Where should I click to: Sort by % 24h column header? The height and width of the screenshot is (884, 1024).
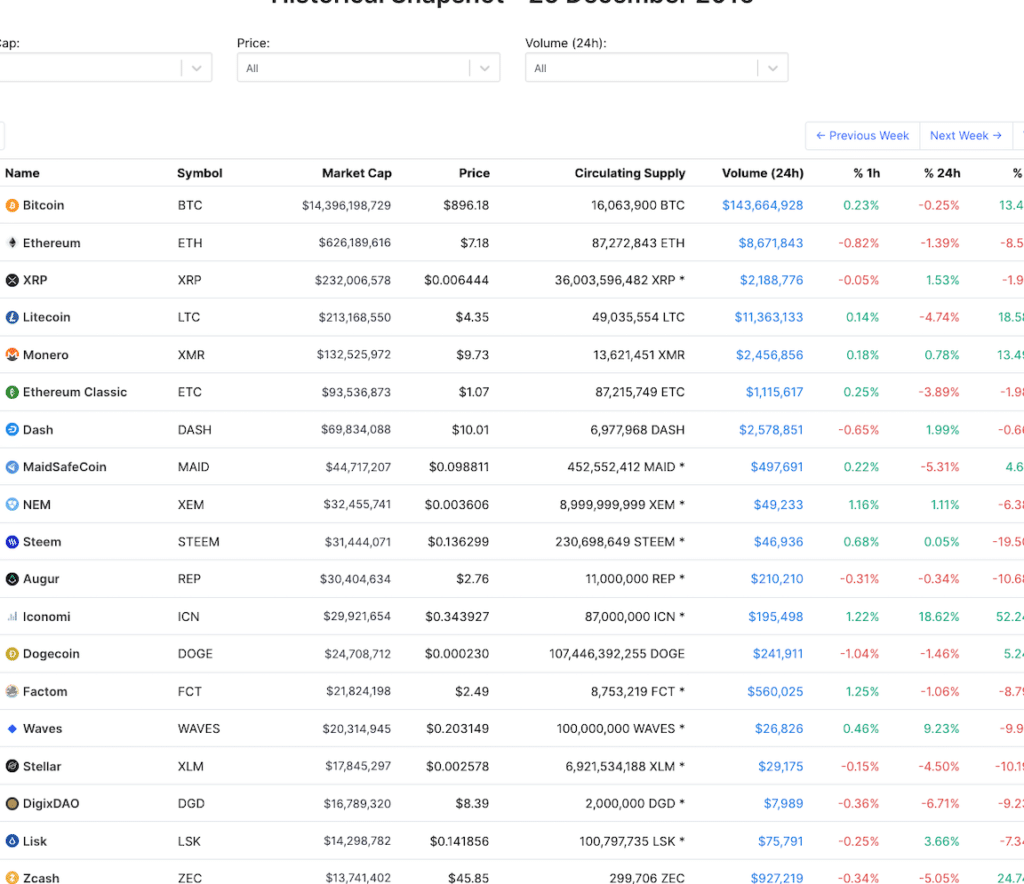(x=942, y=173)
